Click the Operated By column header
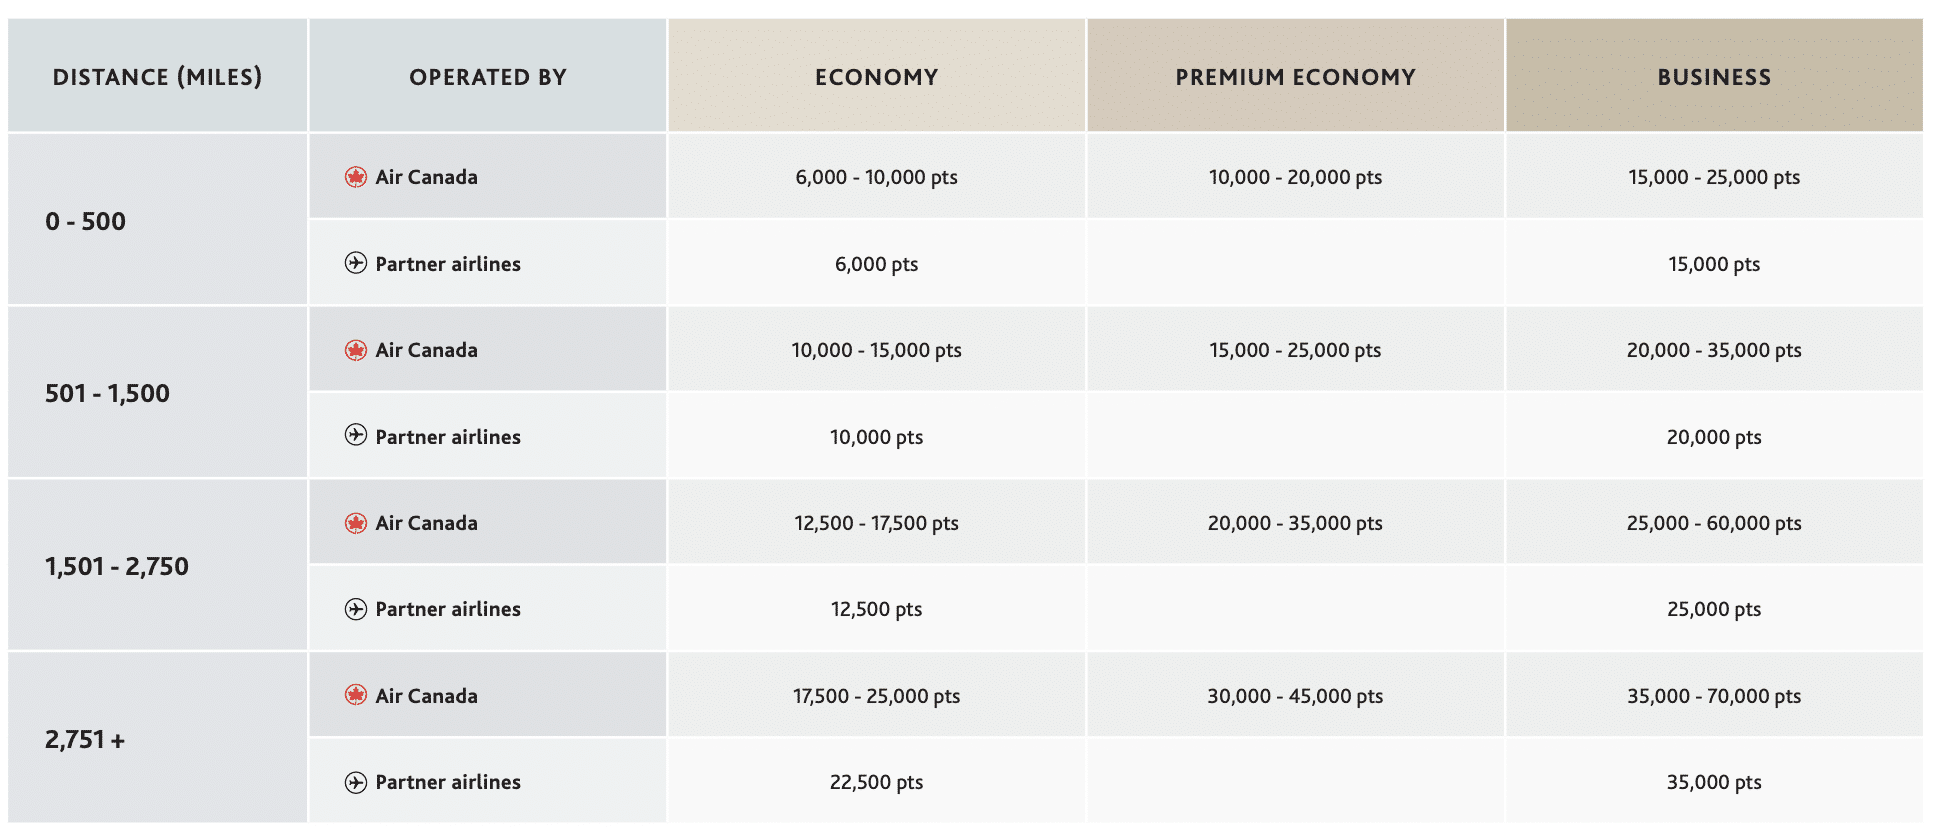Image resolution: width=1940 pixels, height=834 pixels. coord(488,77)
